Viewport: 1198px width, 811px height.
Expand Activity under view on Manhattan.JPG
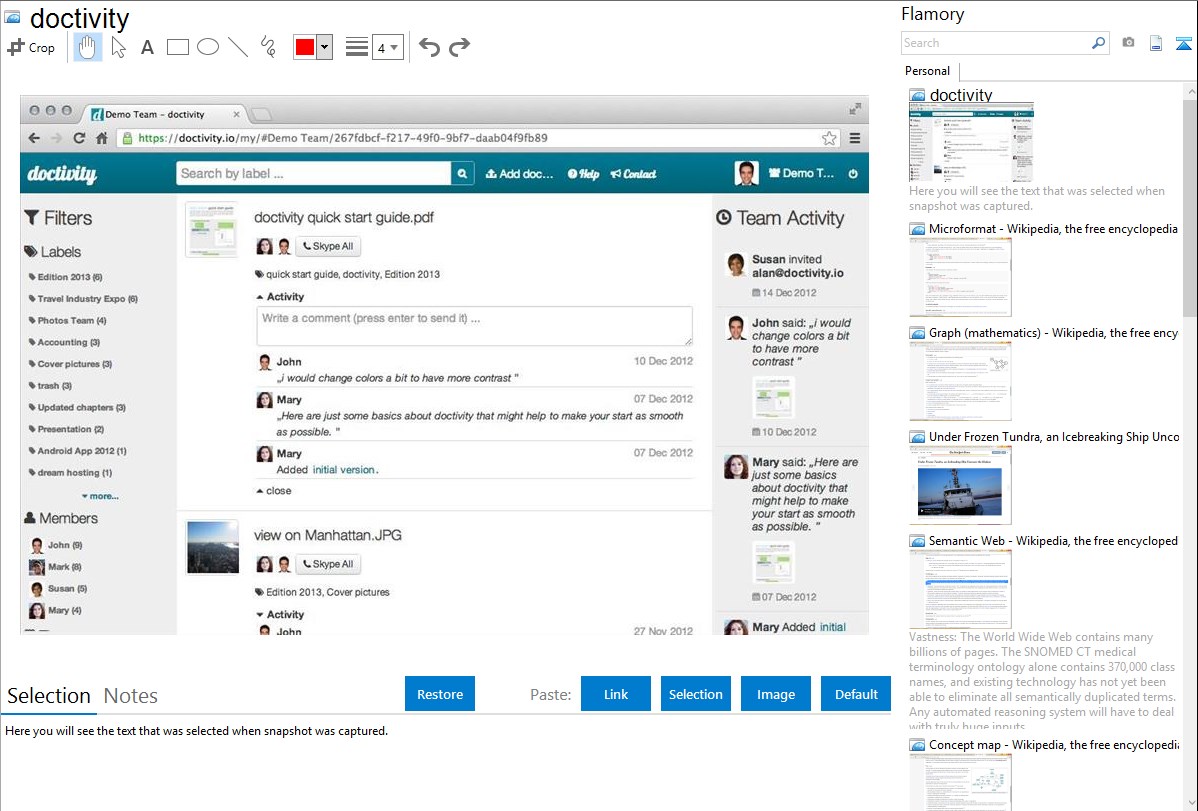pos(280,615)
